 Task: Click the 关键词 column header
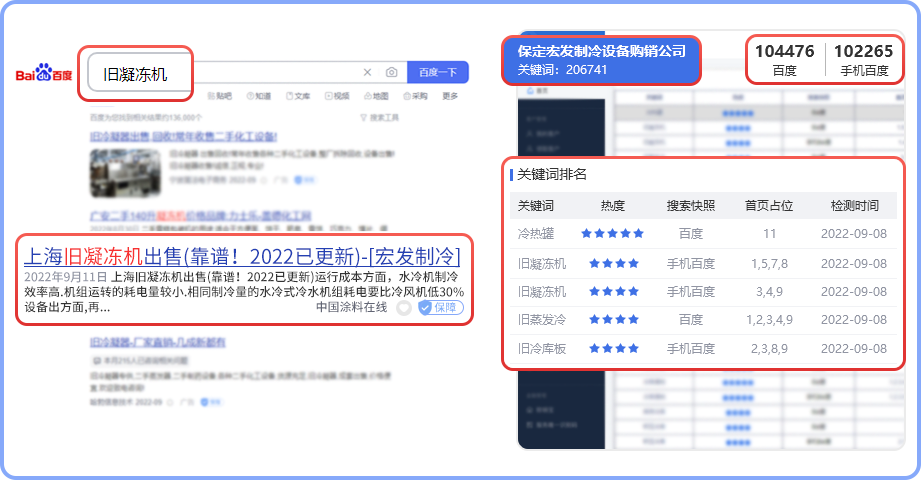tap(536, 206)
